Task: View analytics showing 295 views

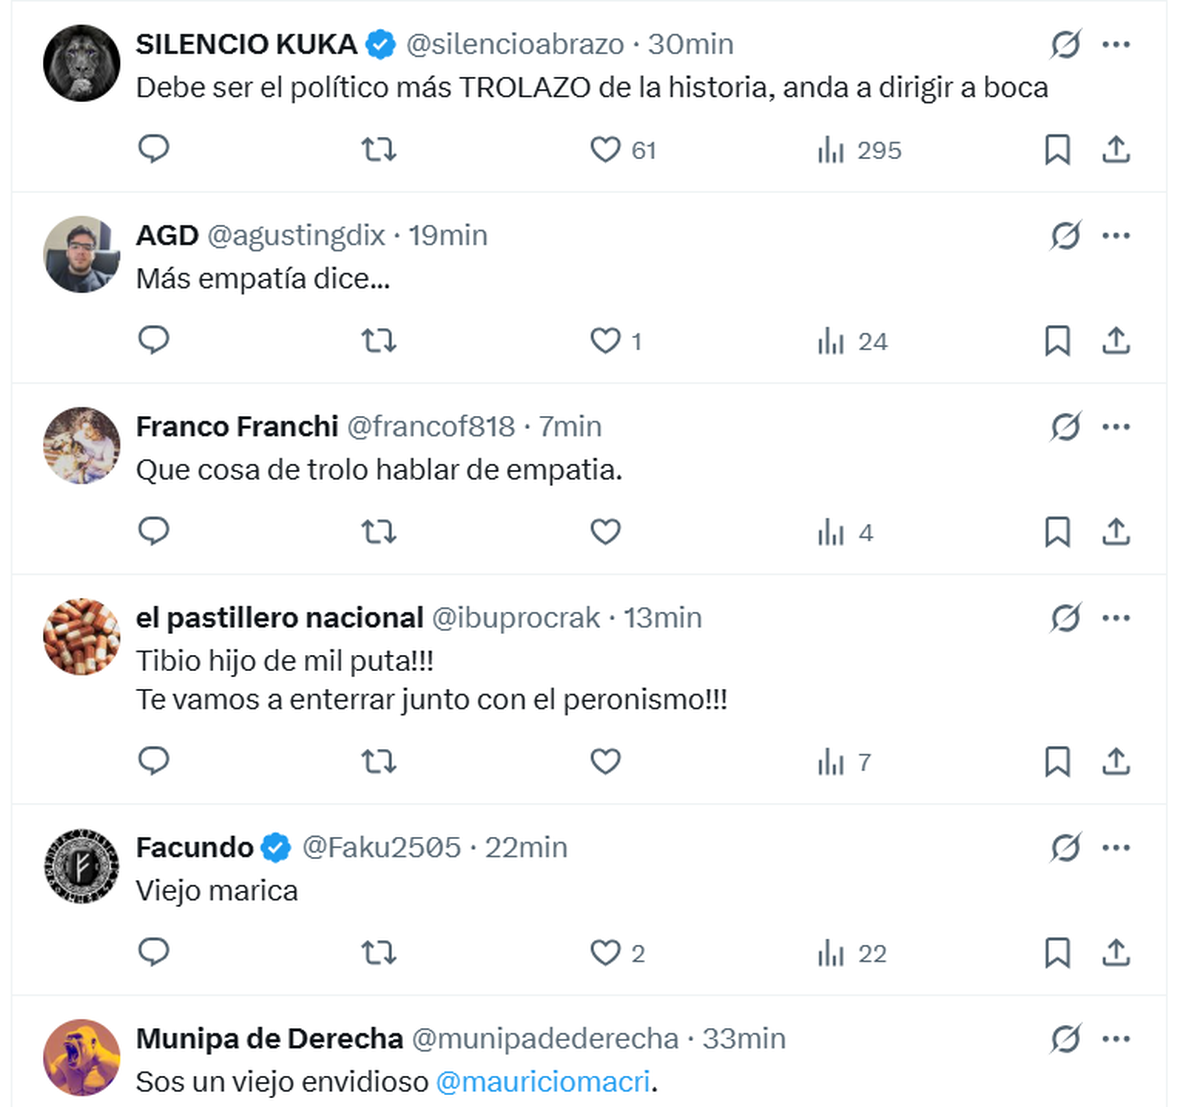Action: click(x=860, y=150)
